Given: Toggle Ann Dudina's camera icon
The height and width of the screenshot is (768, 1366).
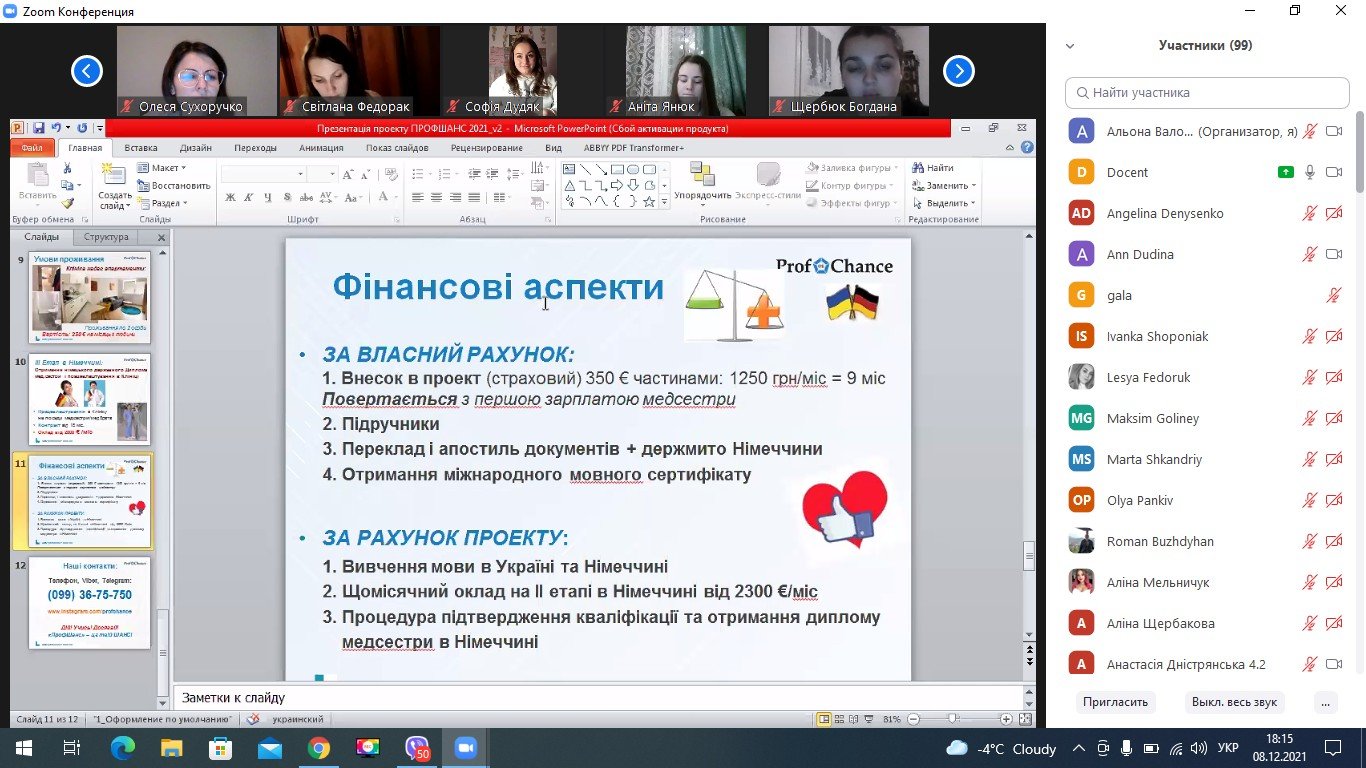Looking at the screenshot, I should point(1333,254).
